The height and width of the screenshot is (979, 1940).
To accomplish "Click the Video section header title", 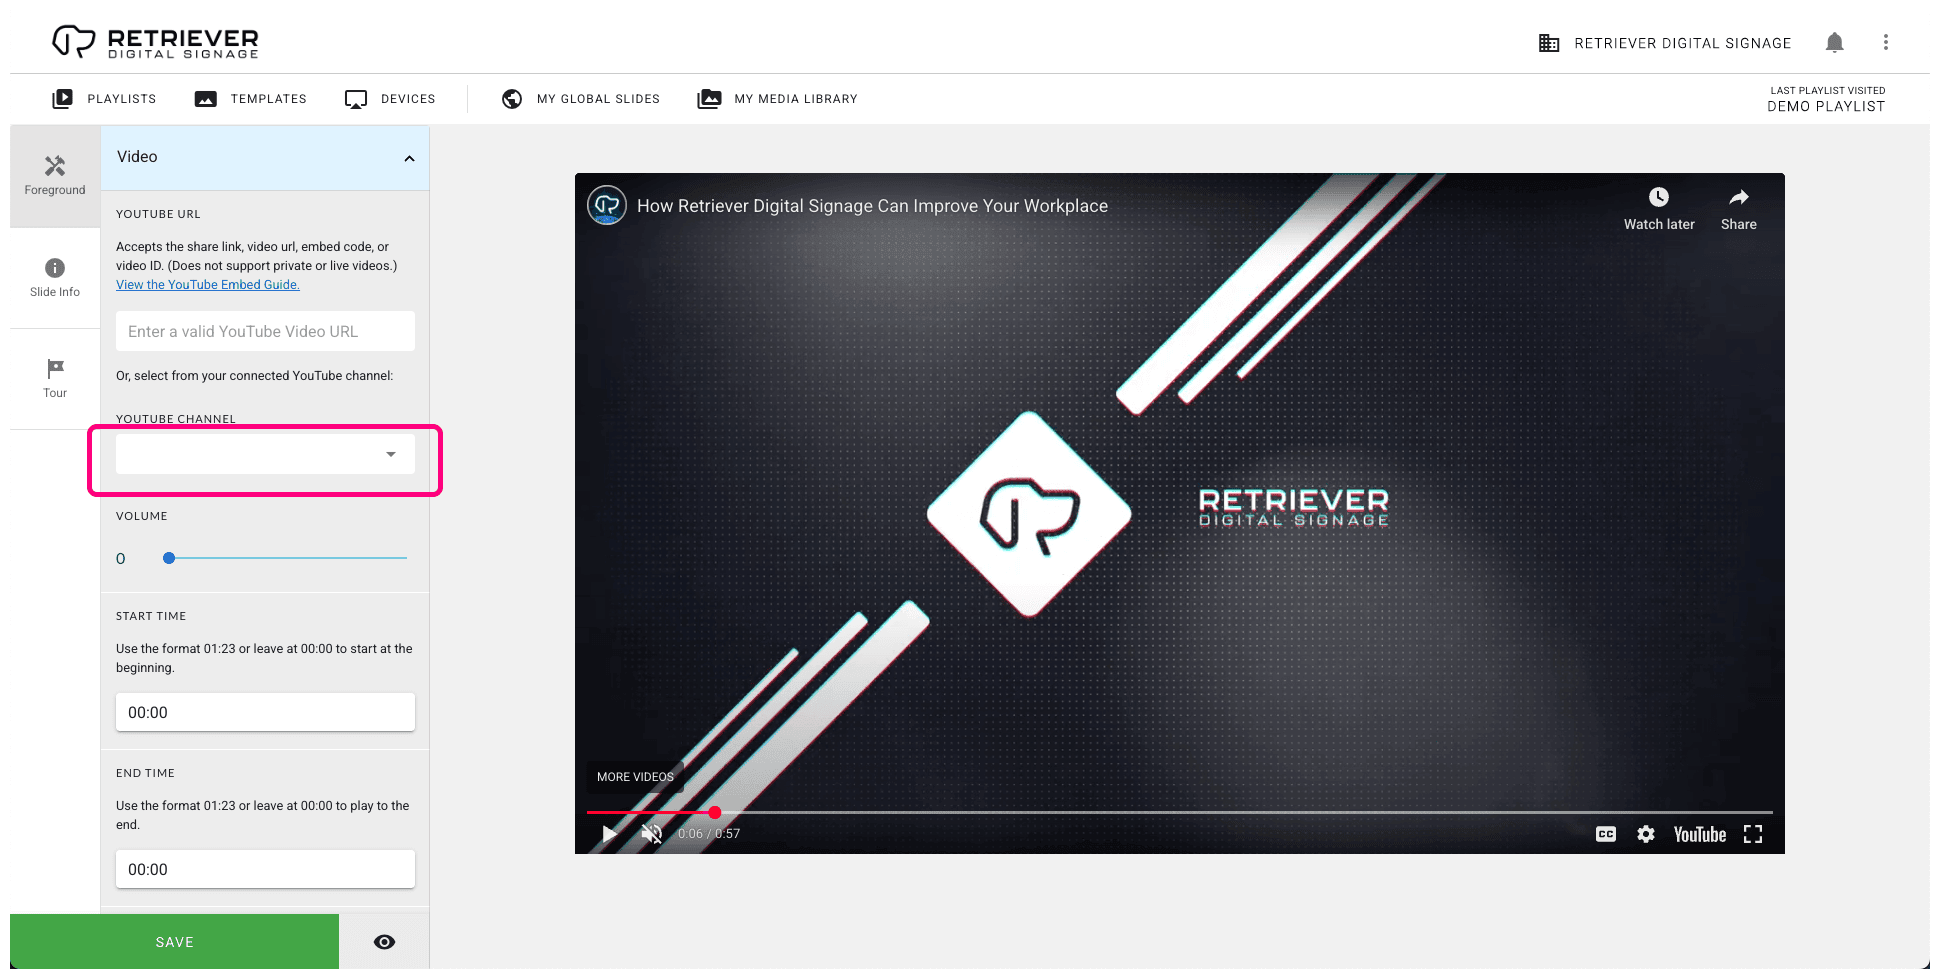I will click(137, 157).
